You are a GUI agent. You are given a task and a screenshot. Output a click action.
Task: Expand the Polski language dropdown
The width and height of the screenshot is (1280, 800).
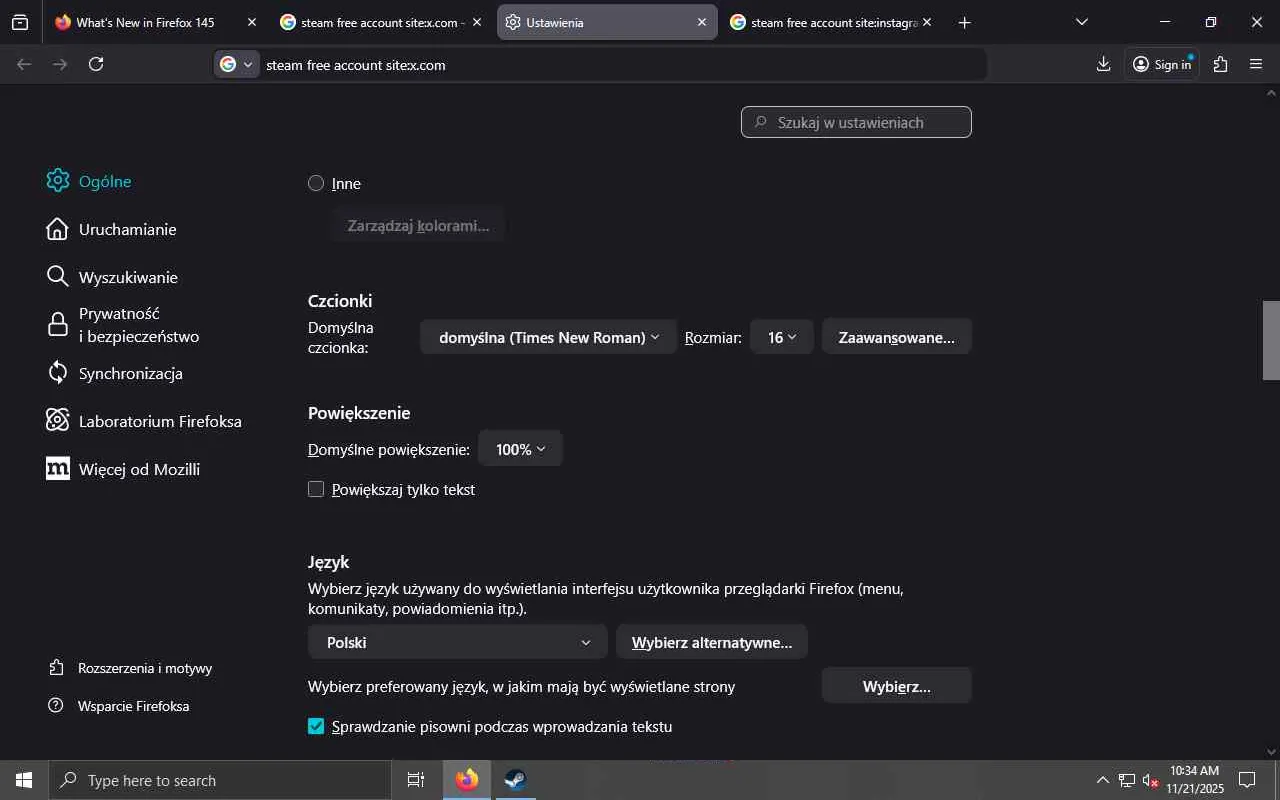pos(457,642)
